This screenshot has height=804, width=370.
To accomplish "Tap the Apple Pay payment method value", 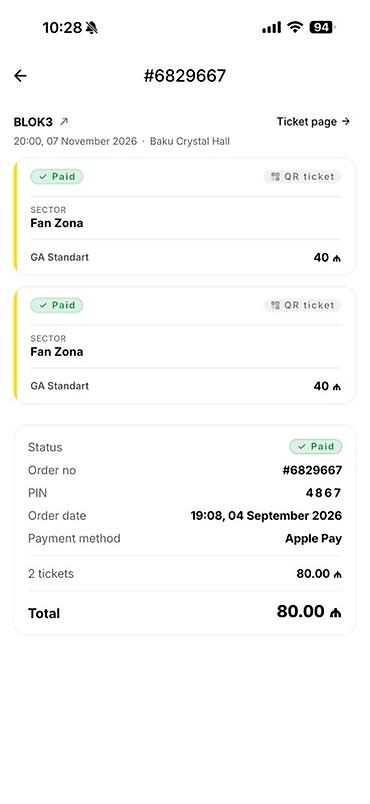I will pyautogui.click(x=314, y=539).
